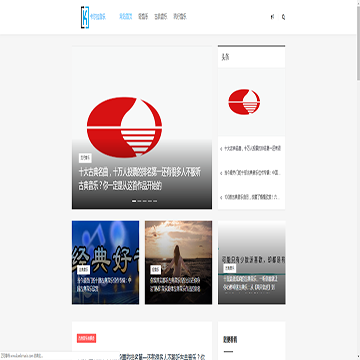Viewport: 360px width, 360px height.
Task: Open the blue 经典好 article card image
Action: pos(105,262)
